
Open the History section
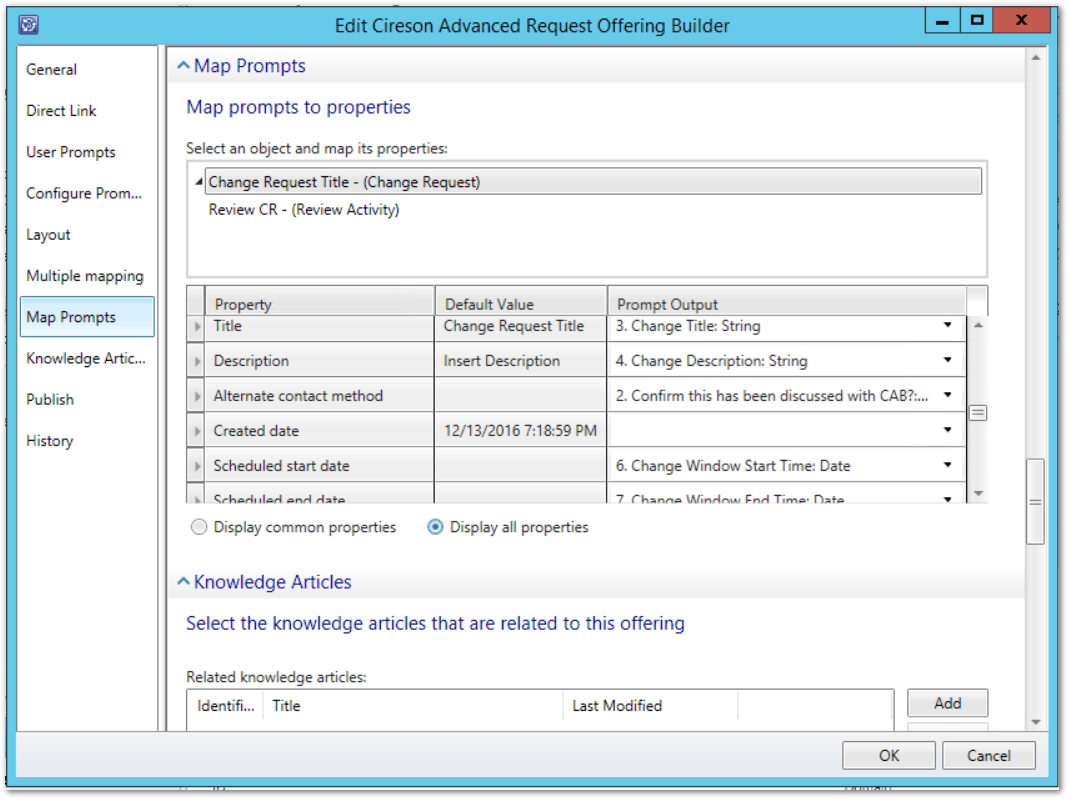pyautogui.click(x=50, y=441)
